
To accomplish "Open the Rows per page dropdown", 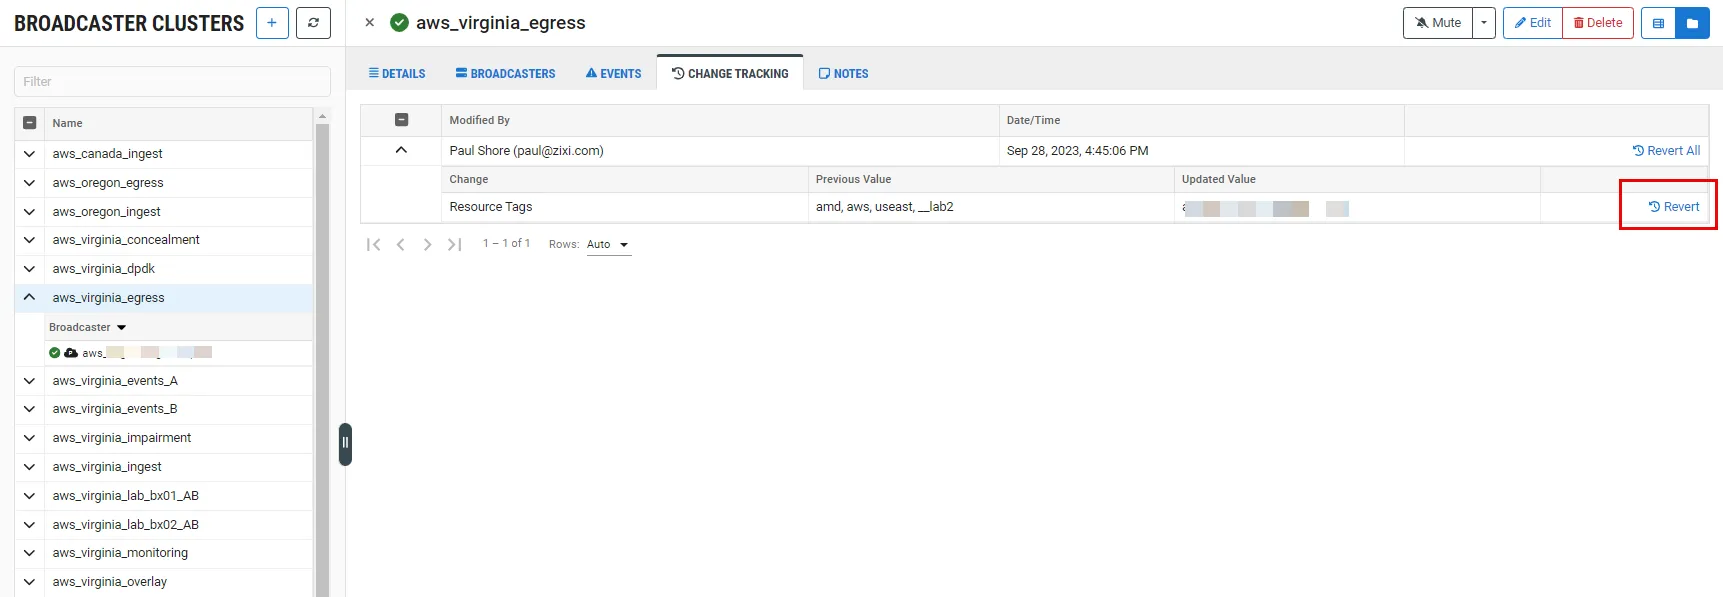I will click(608, 245).
